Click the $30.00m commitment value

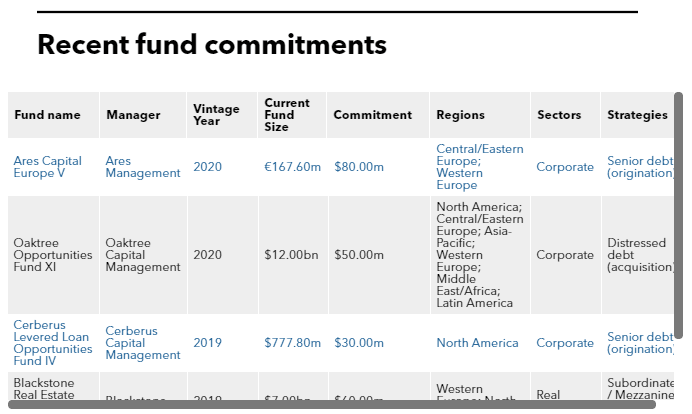[x=359, y=343]
